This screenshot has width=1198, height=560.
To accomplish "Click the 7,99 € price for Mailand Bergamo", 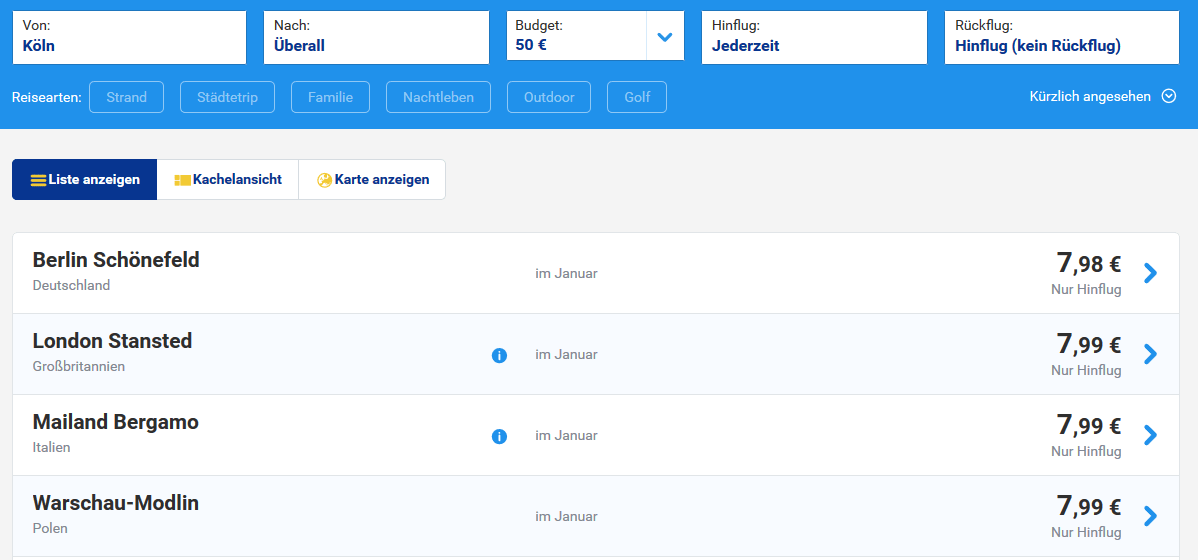I will (x=1089, y=426).
